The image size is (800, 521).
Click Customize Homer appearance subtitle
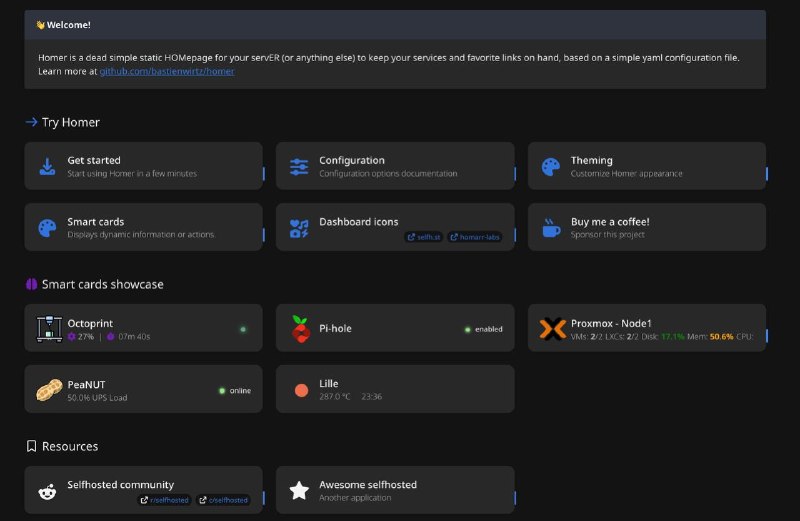click(x=627, y=173)
